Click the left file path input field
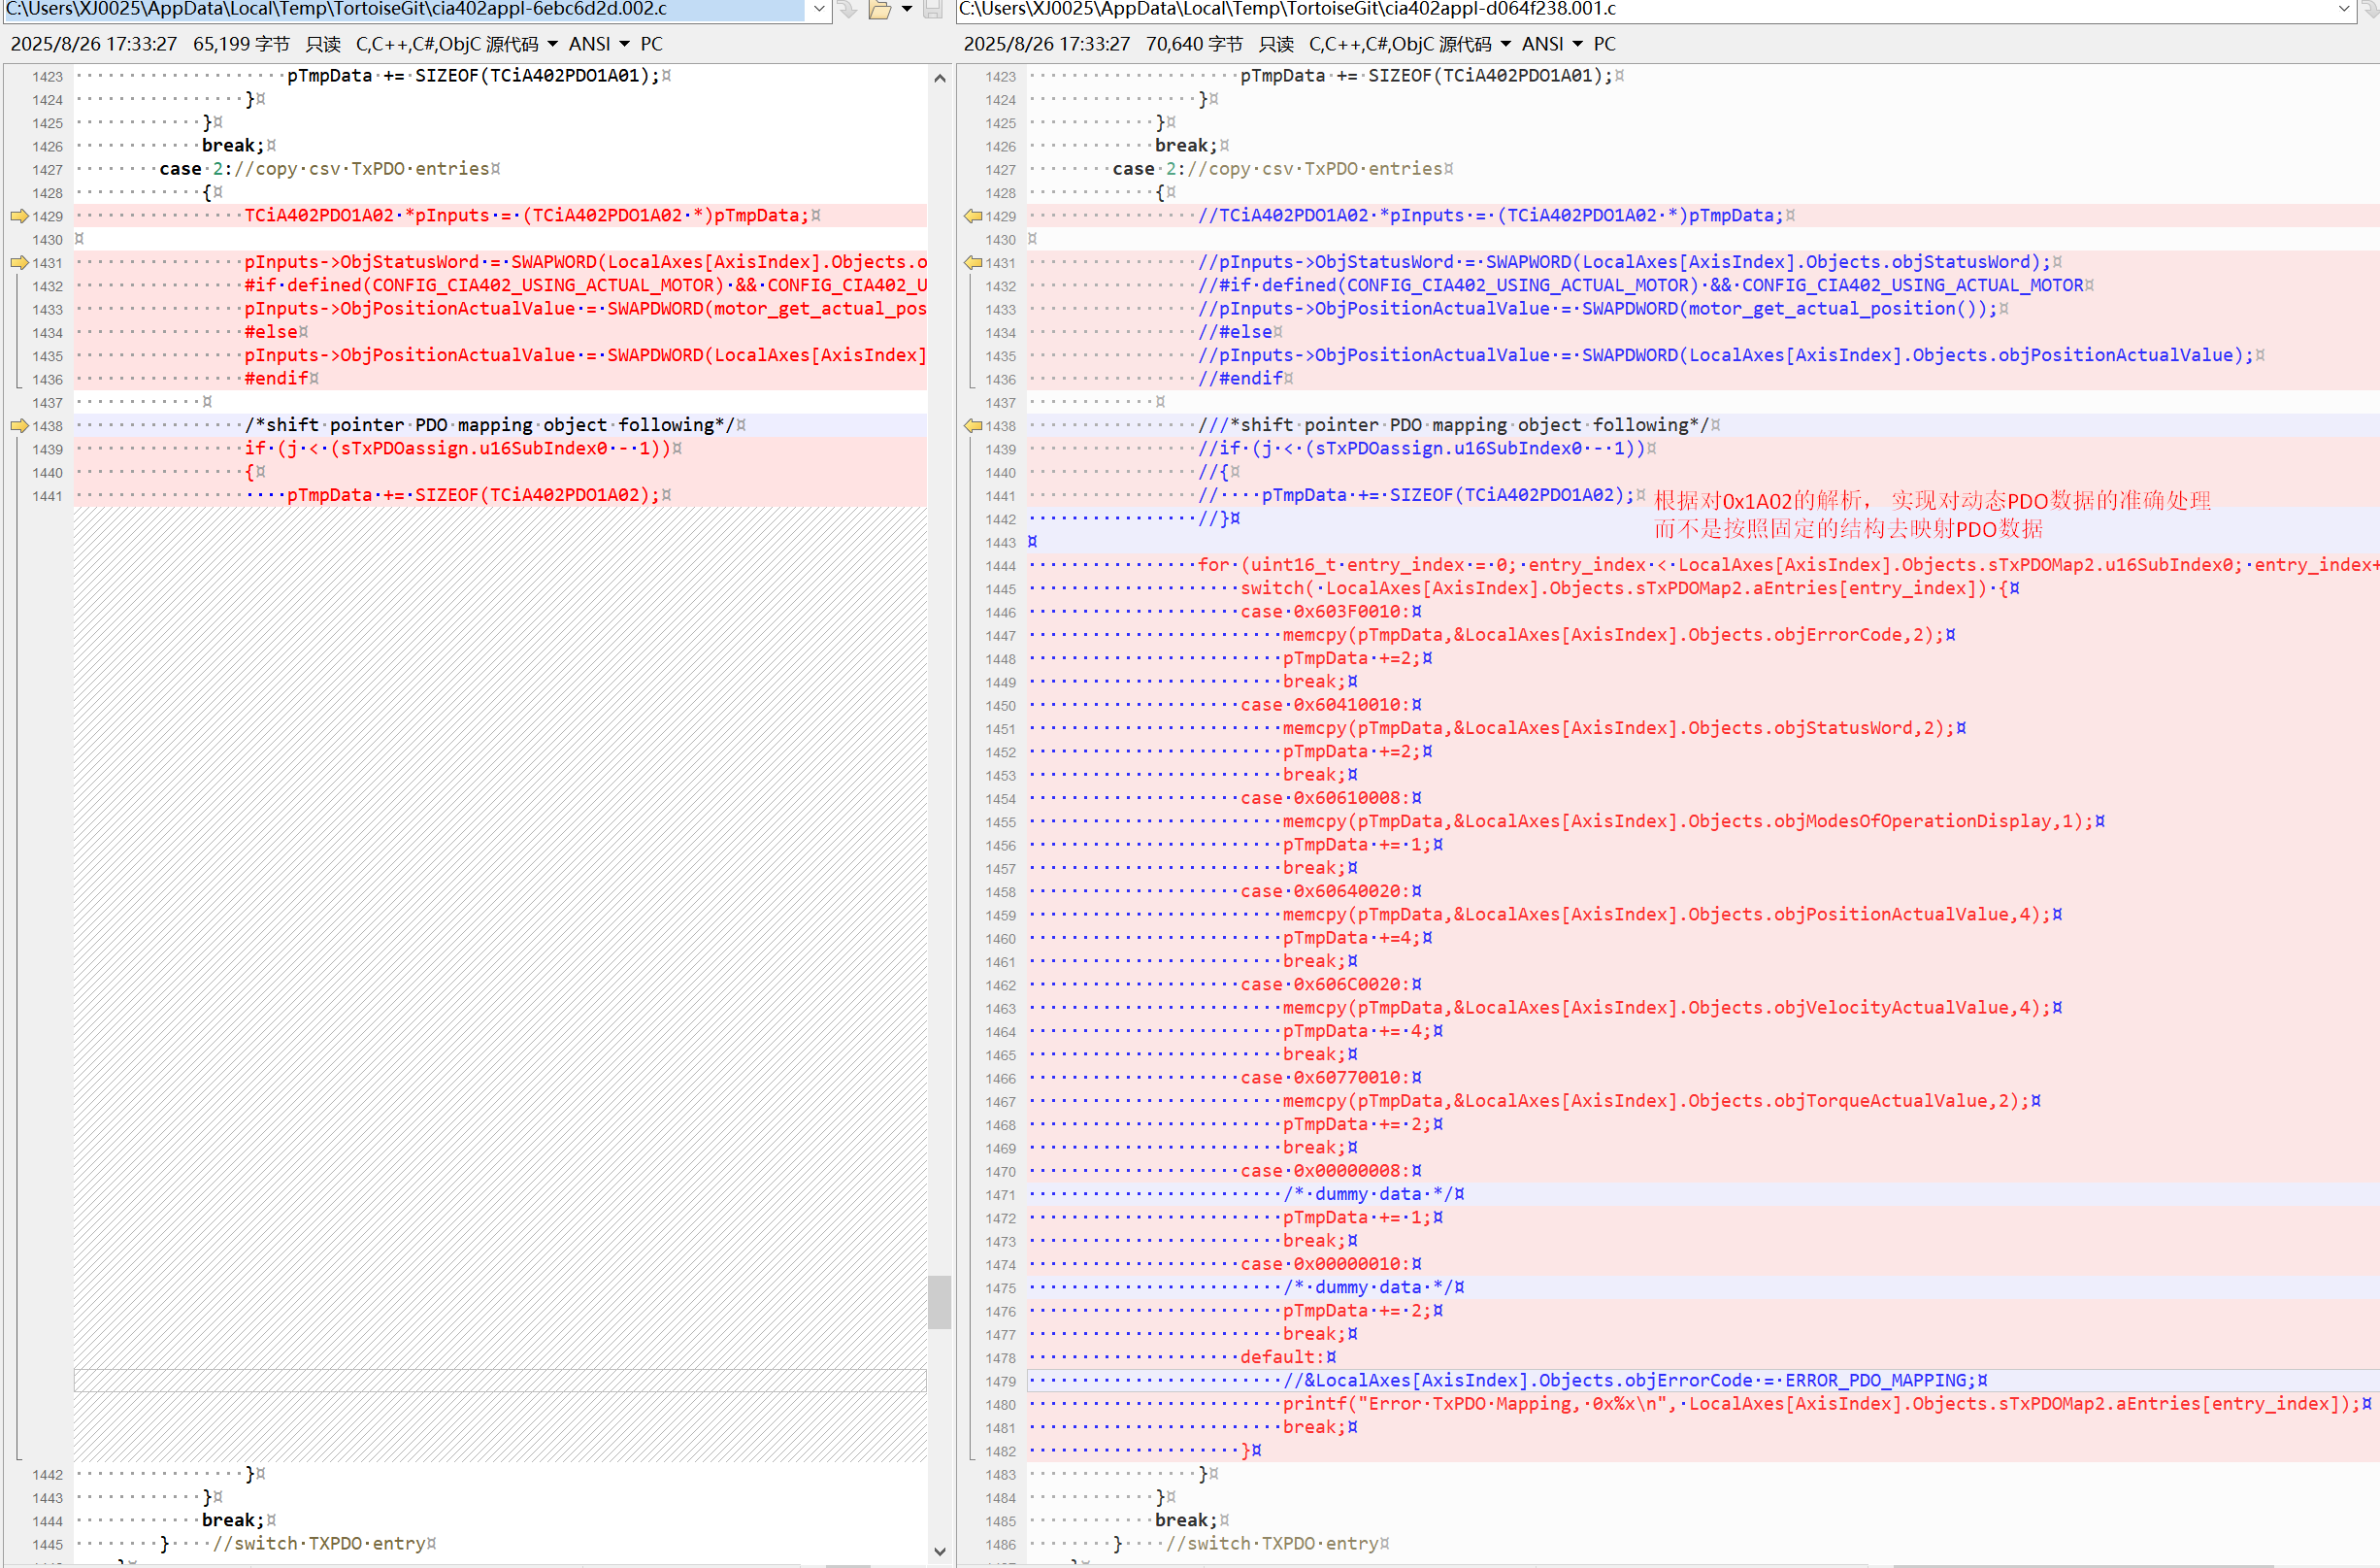 click(404, 9)
